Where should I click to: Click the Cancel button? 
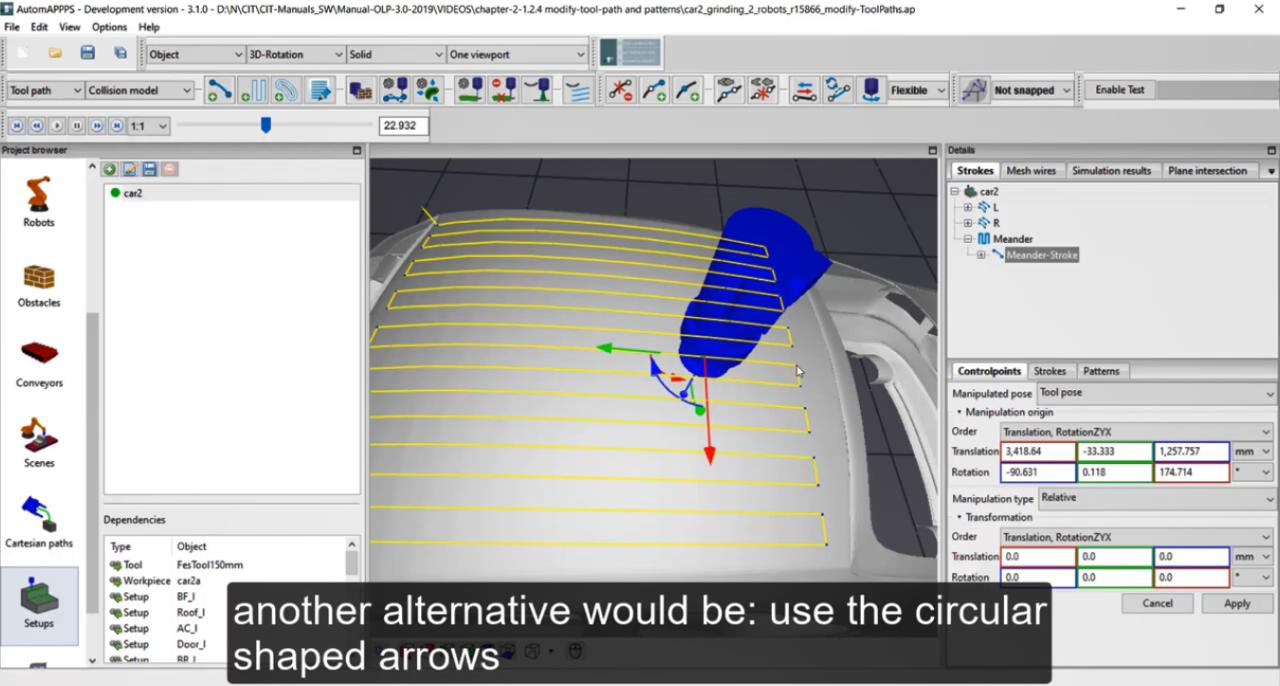(x=1157, y=603)
